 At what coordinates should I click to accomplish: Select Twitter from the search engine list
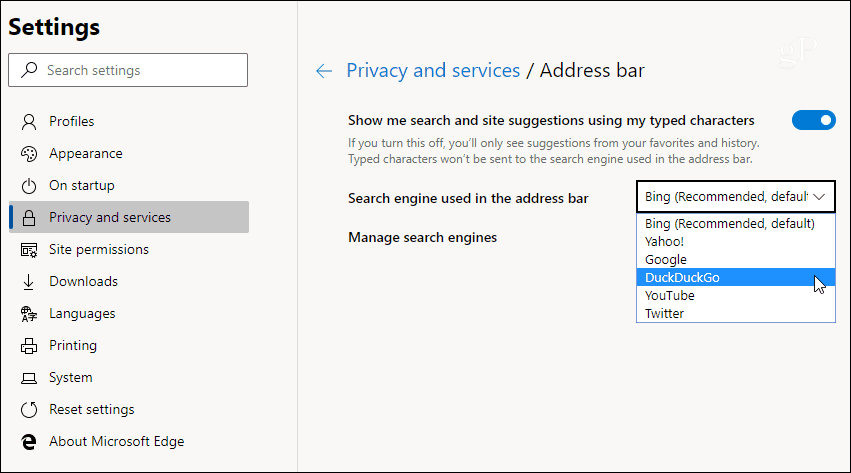point(735,313)
